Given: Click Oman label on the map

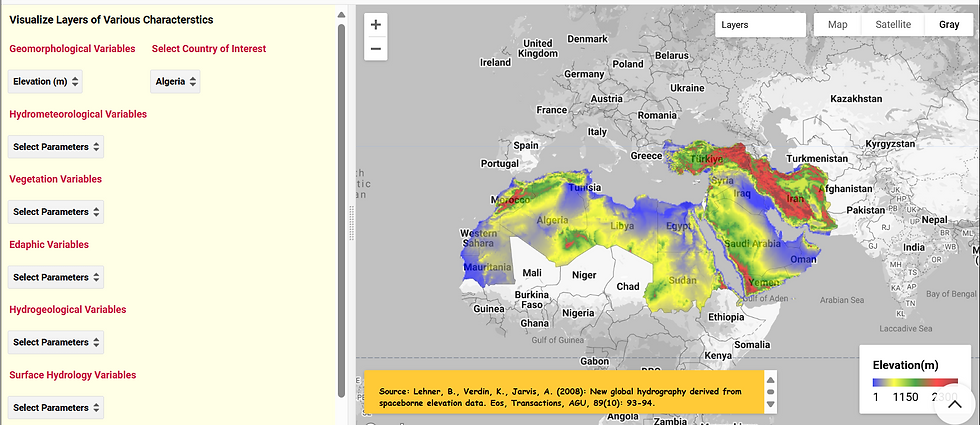Looking at the screenshot, I should (803, 259).
